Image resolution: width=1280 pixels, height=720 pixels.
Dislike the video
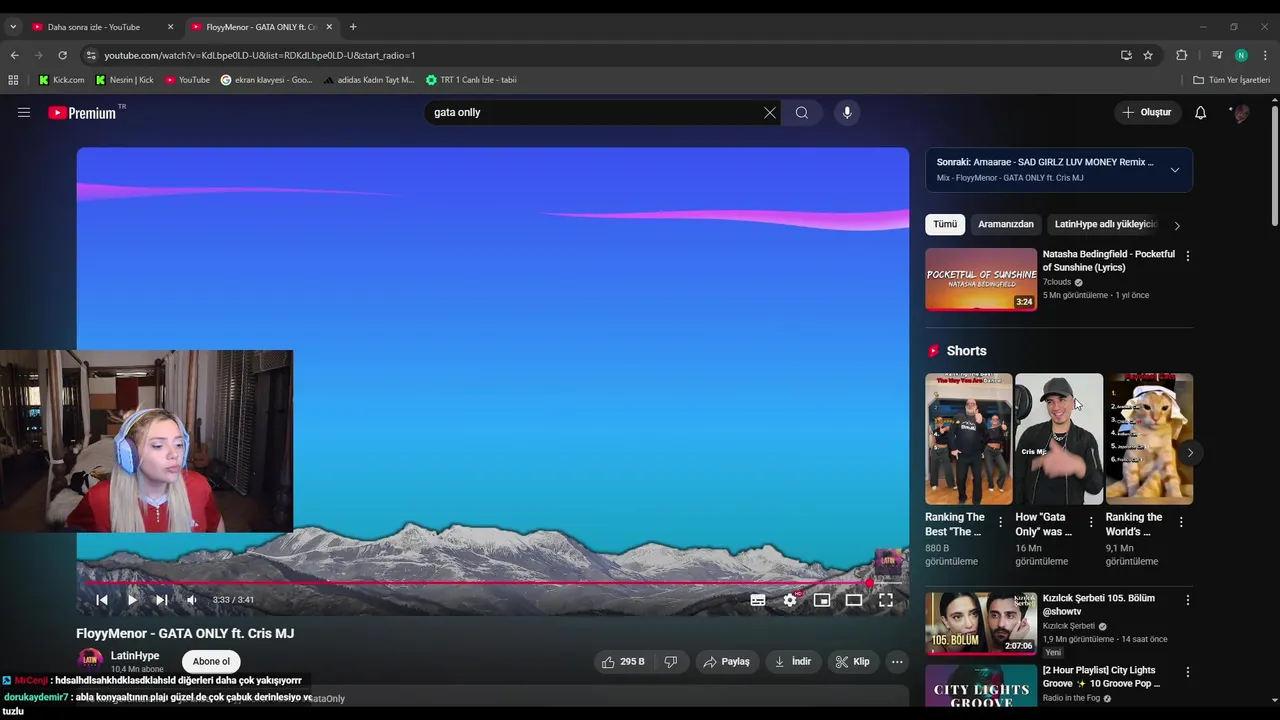pyautogui.click(x=671, y=661)
